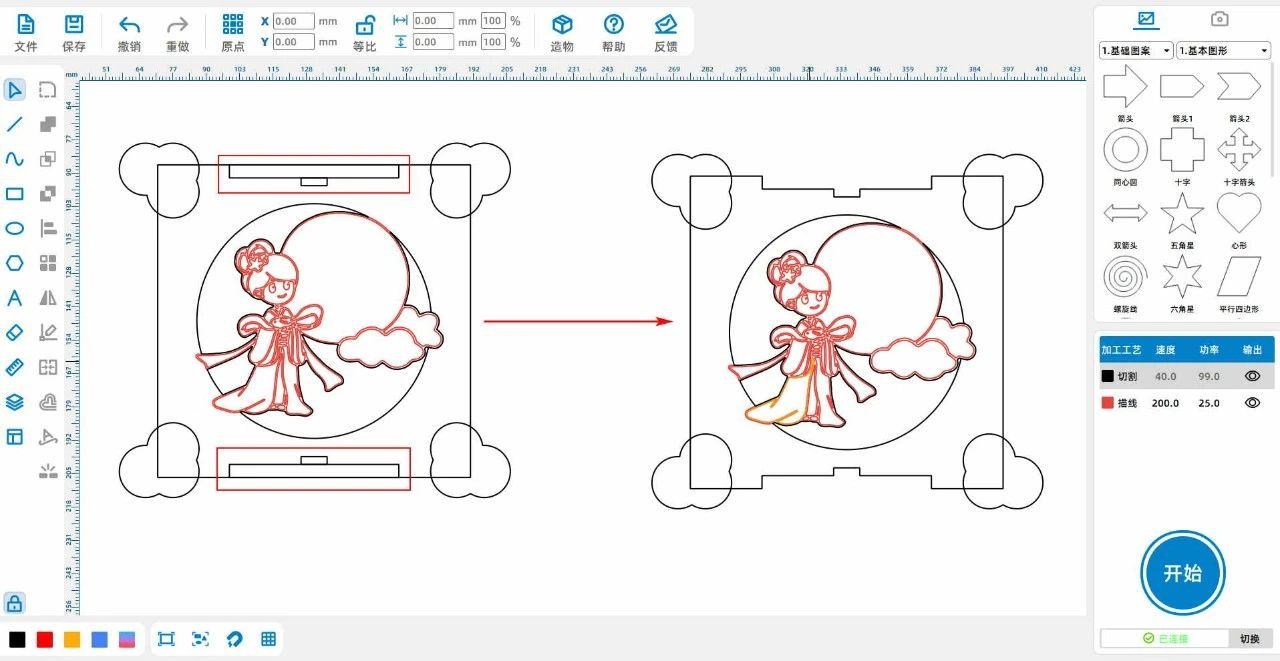Expand the basic shapes subcategory dropdown

click(x=1223, y=50)
